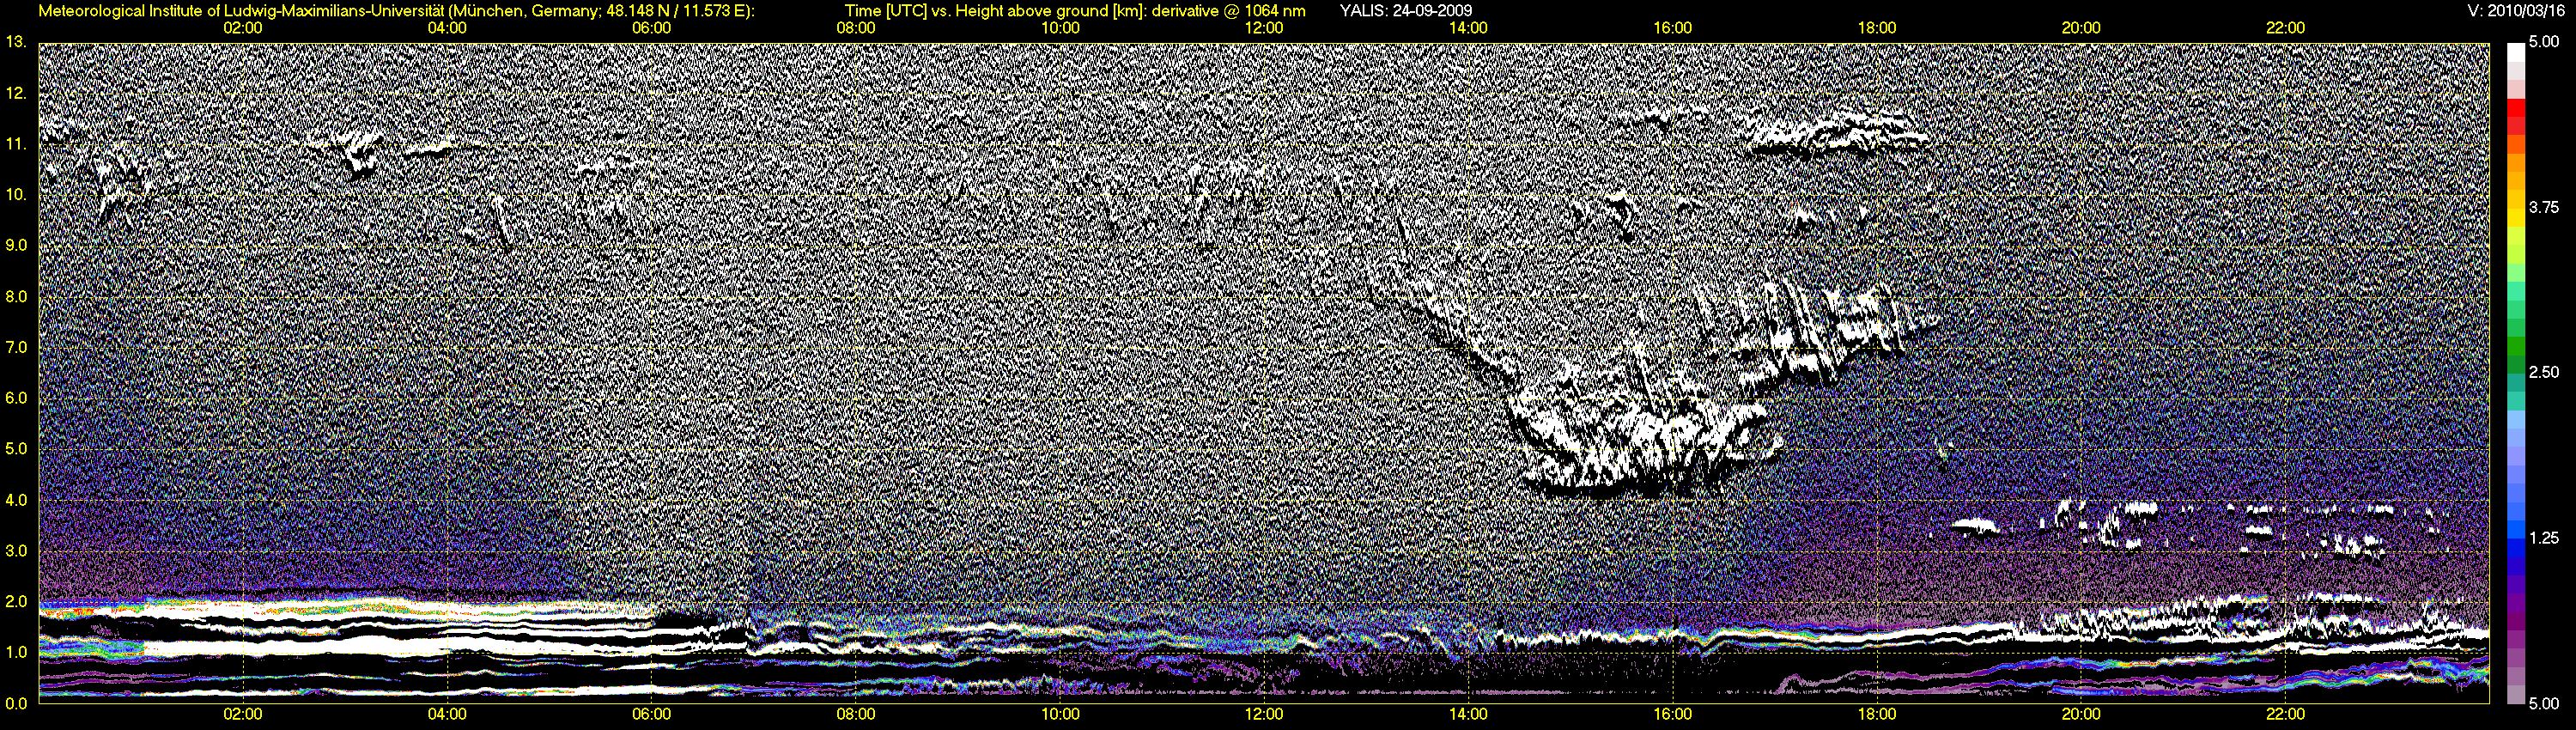The image size is (2576, 730).
Task: Click the 0.0 height axis label
Action: click(x=16, y=703)
